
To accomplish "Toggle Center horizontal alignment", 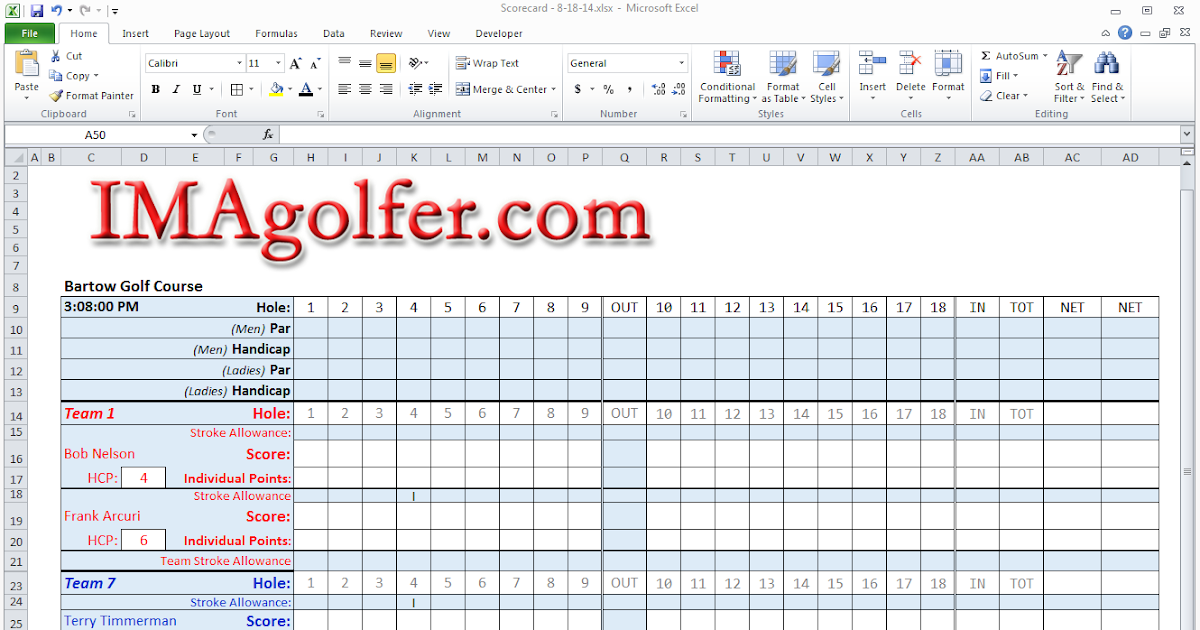I will (365, 89).
